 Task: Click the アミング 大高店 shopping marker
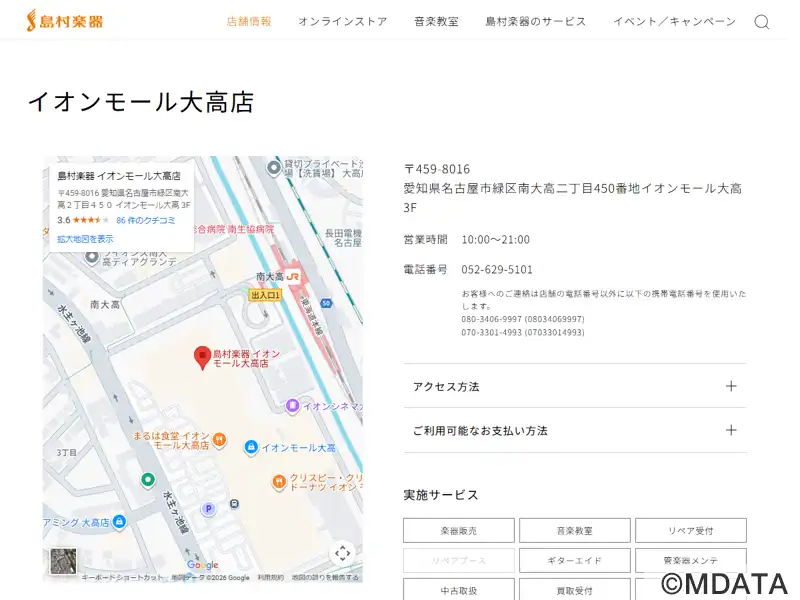pyautogui.click(x=119, y=521)
